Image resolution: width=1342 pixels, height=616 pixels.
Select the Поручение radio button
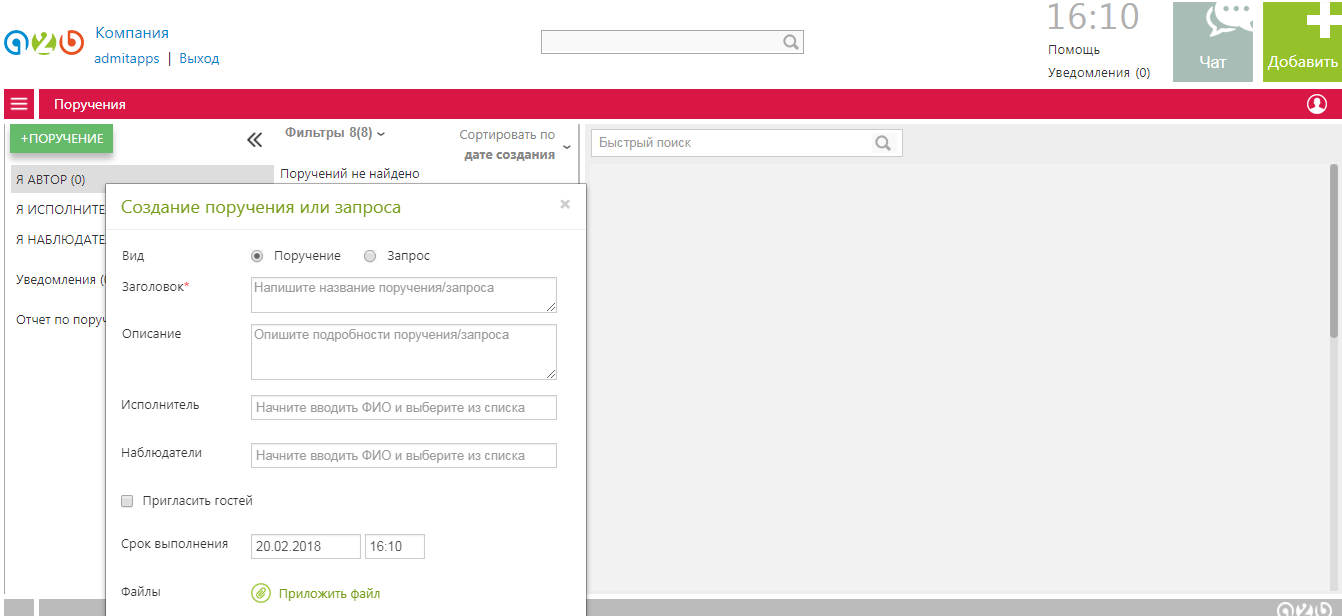tap(257, 256)
